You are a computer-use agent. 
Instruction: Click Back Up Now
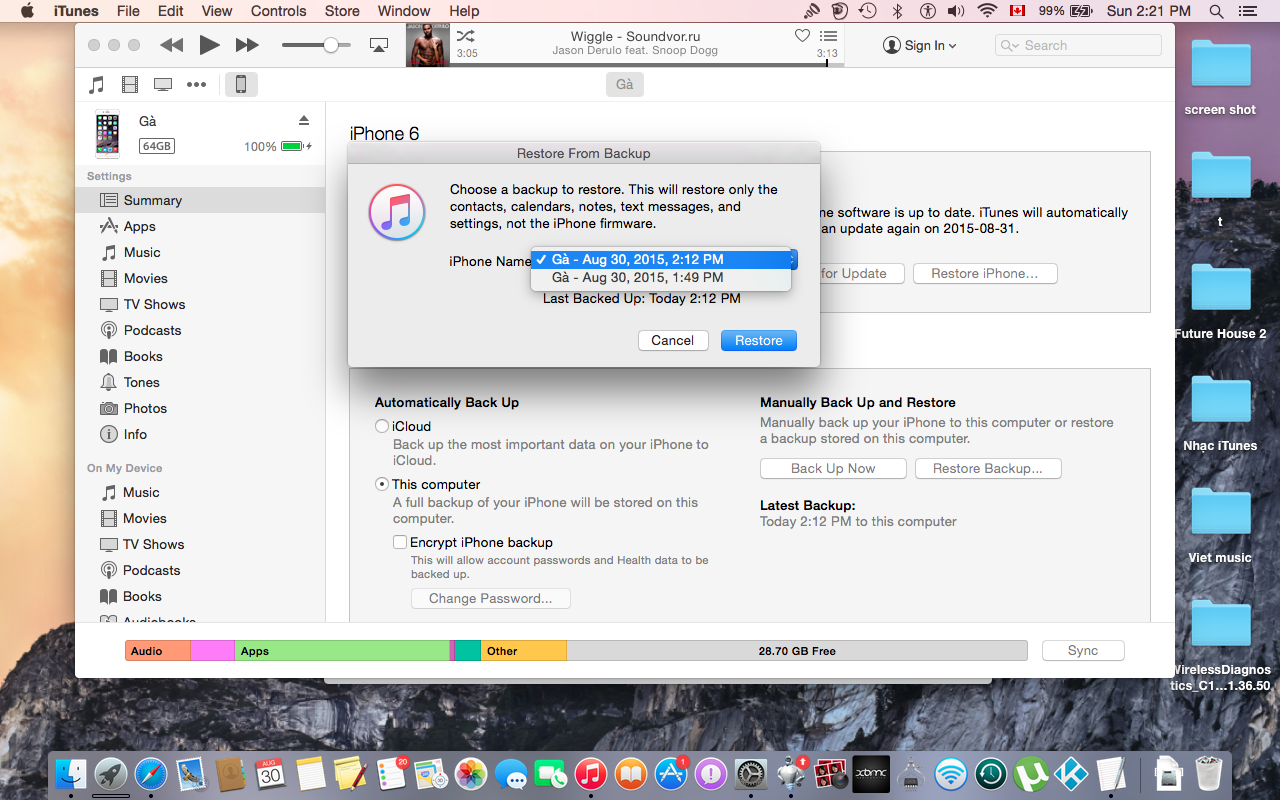(x=833, y=468)
